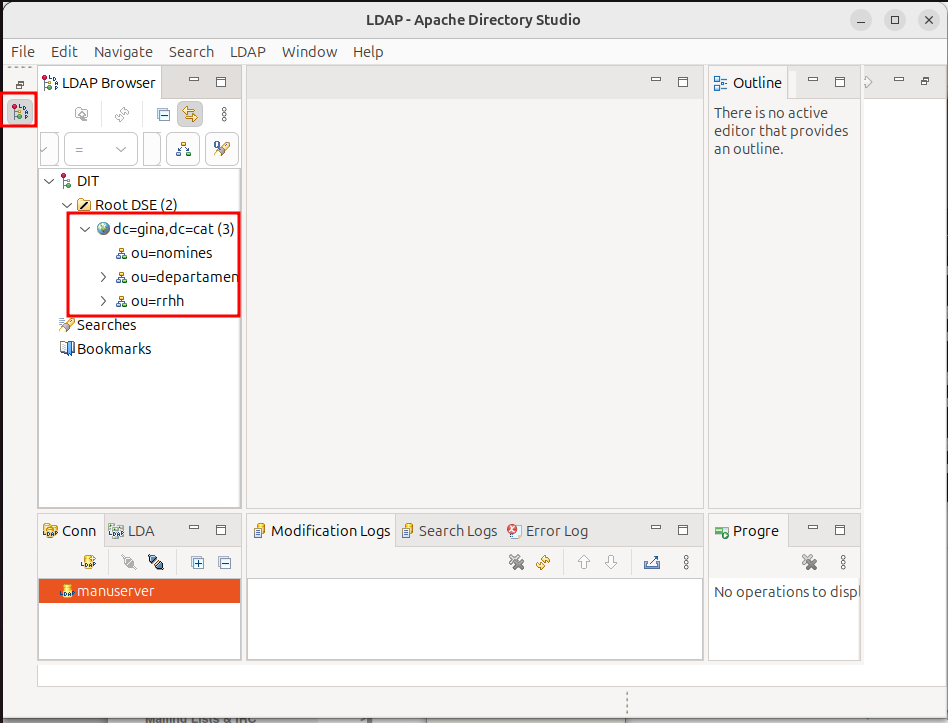Refresh the Modification Logs view
The height and width of the screenshot is (723, 948).
click(543, 563)
